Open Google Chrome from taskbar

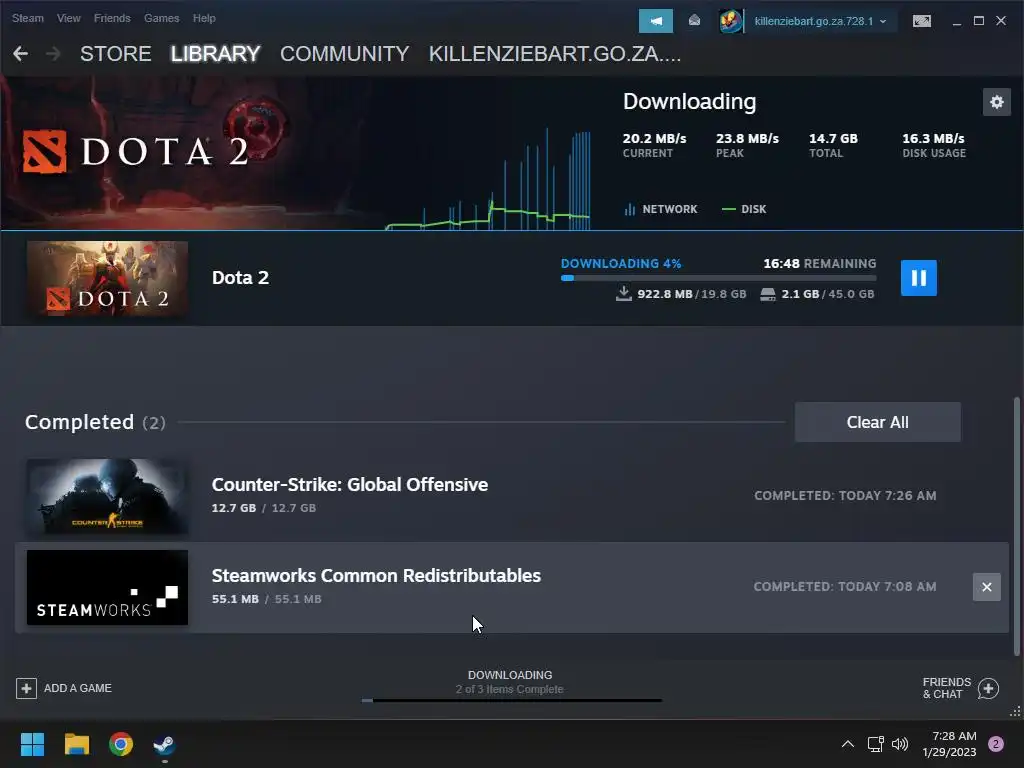point(121,744)
